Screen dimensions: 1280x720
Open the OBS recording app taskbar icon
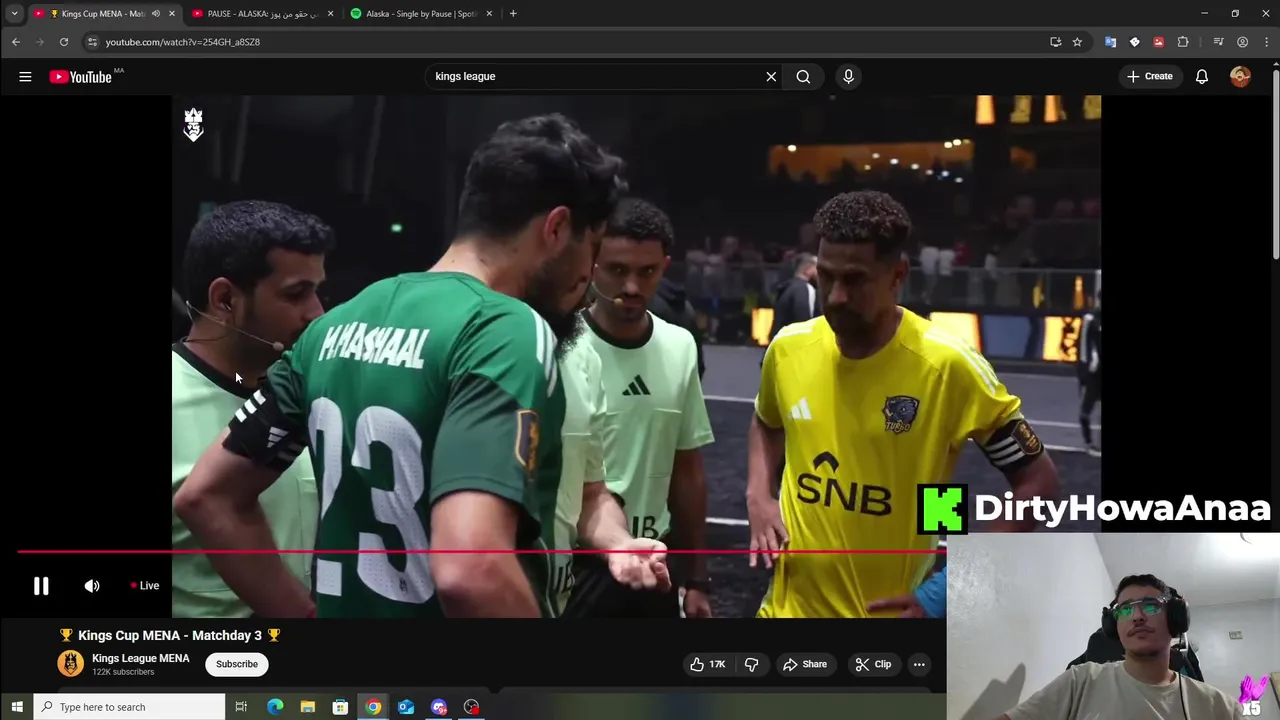pos(471,707)
